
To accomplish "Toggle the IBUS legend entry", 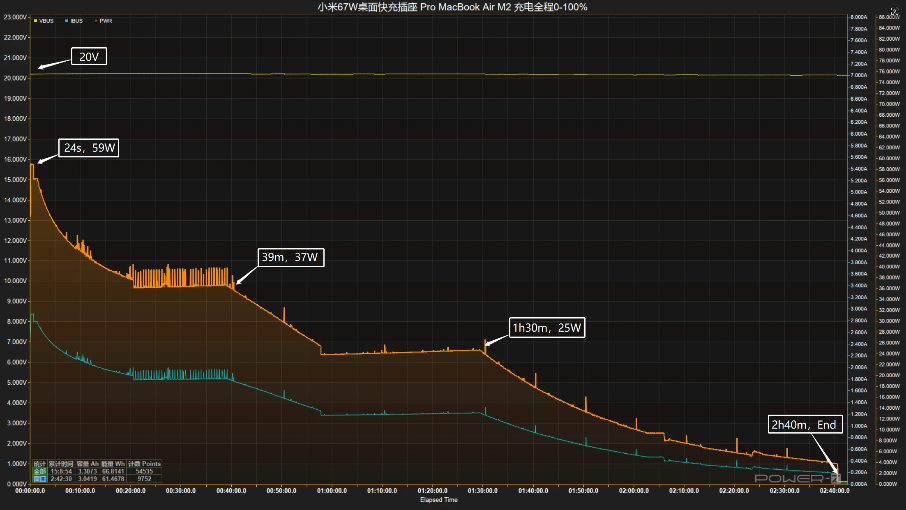I will click(74, 21).
